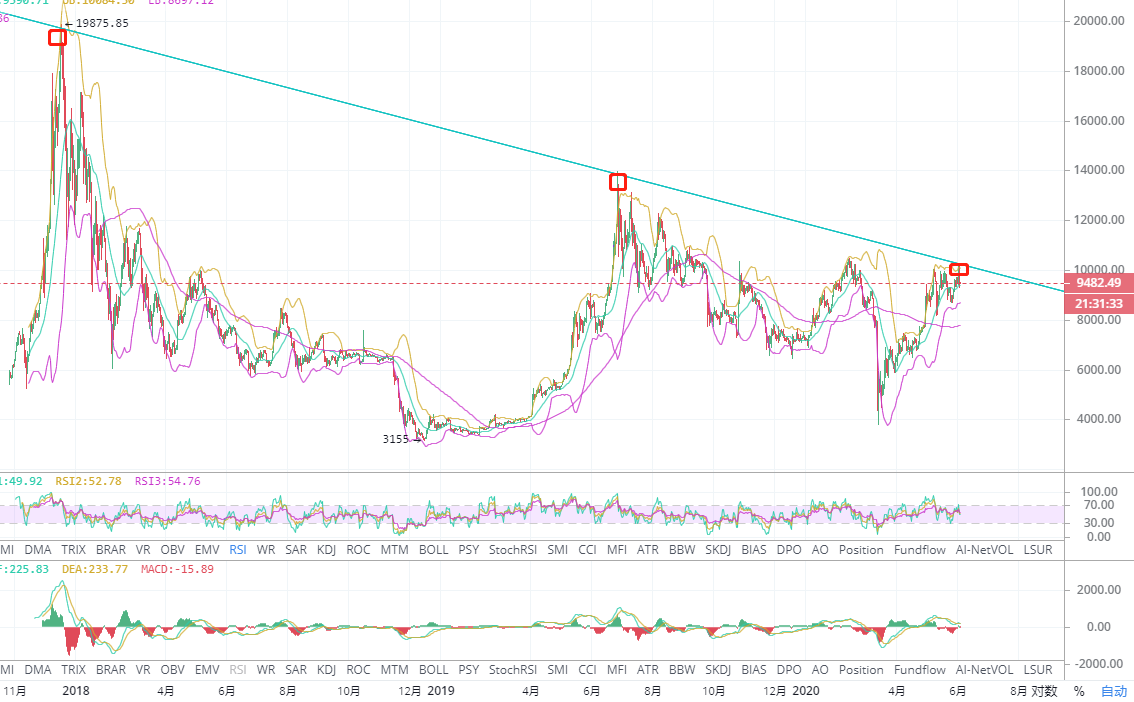Select AI-NetVOL indicator under the RSI pane
The width and height of the screenshot is (1134, 702).
tap(984, 549)
